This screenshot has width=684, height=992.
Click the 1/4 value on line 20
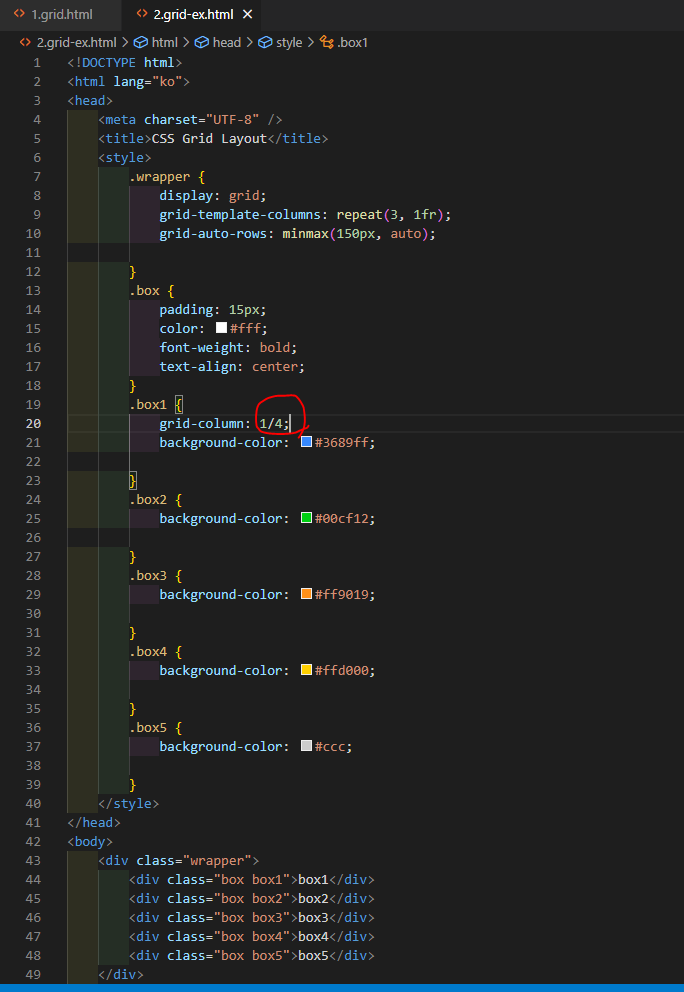[271, 423]
